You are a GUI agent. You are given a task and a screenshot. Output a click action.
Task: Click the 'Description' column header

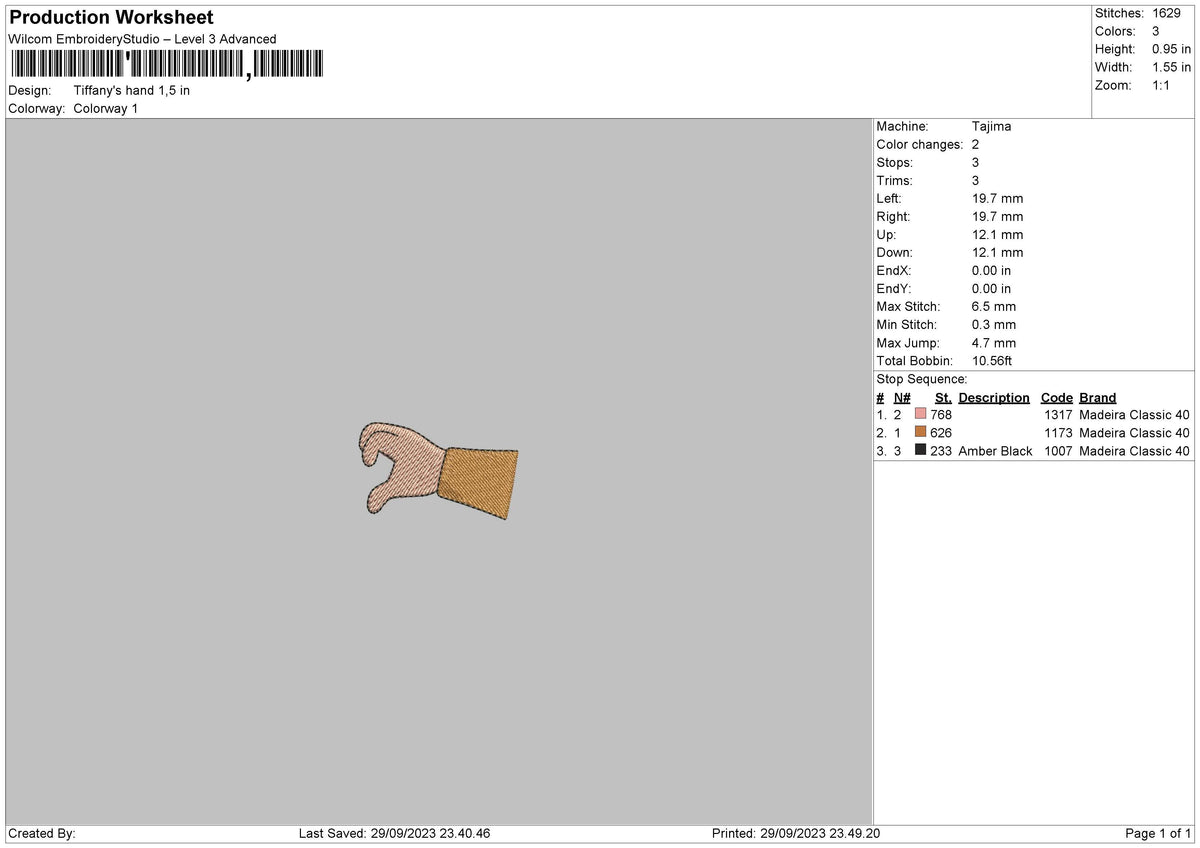(x=994, y=397)
